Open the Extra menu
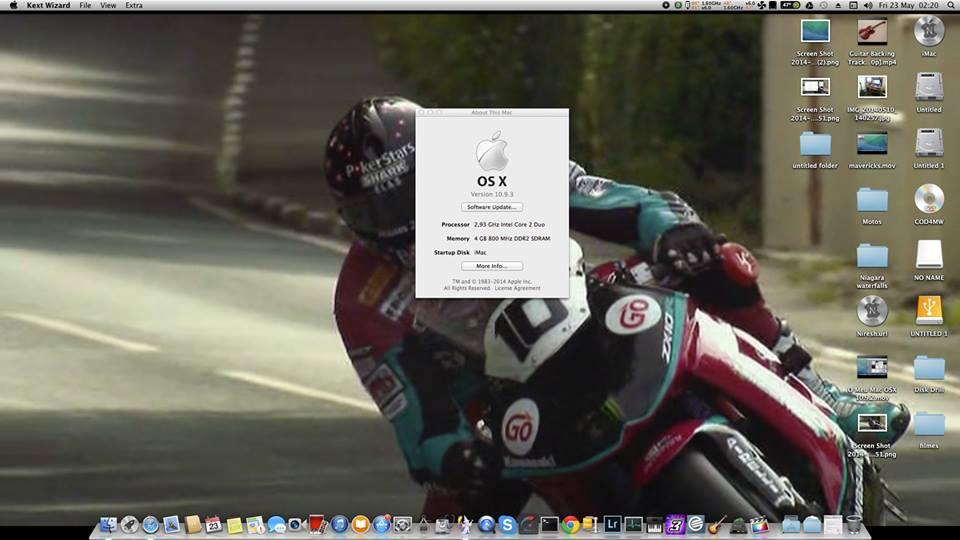Screen dimensions: 960x540 point(134,5)
